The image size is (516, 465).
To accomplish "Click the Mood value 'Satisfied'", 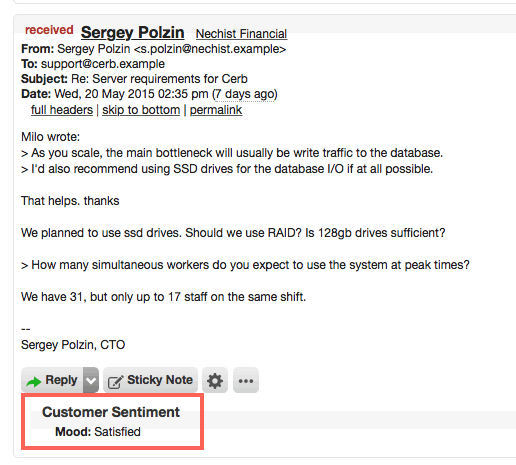I will point(117,432).
